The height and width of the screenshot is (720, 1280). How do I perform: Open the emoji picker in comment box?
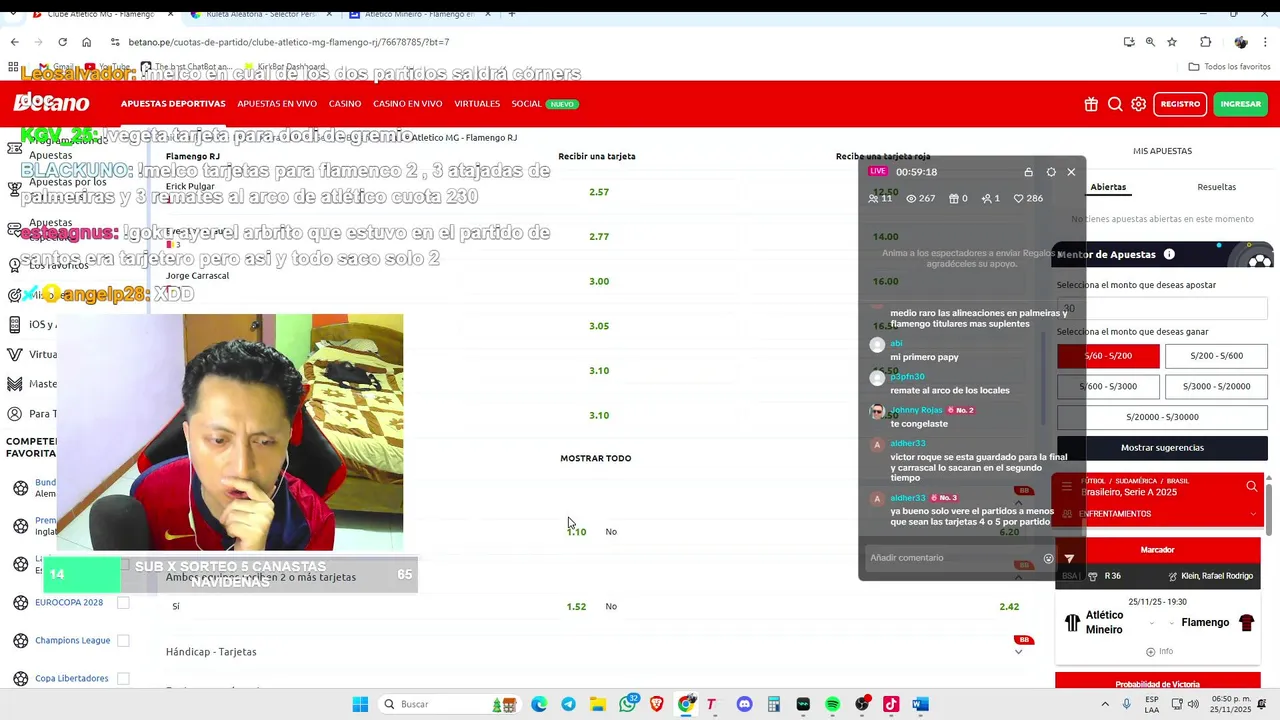tap(1049, 559)
